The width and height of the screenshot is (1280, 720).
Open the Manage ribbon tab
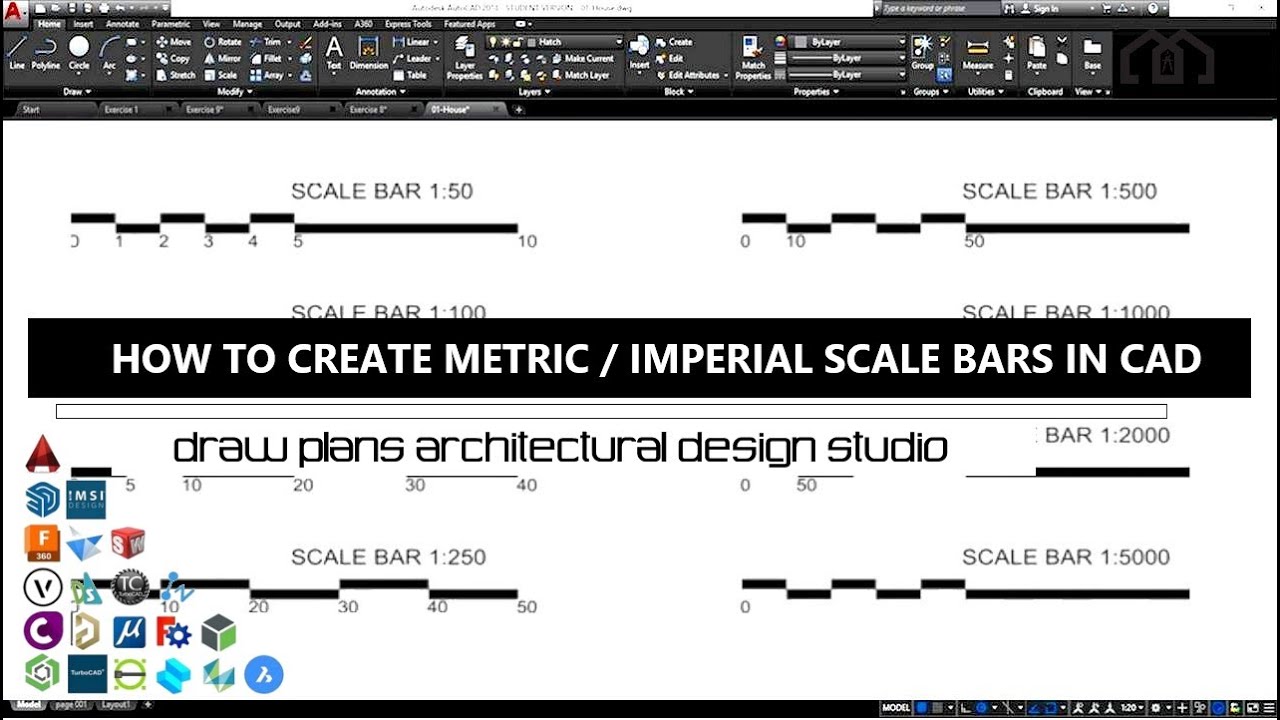pyautogui.click(x=247, y=23)
